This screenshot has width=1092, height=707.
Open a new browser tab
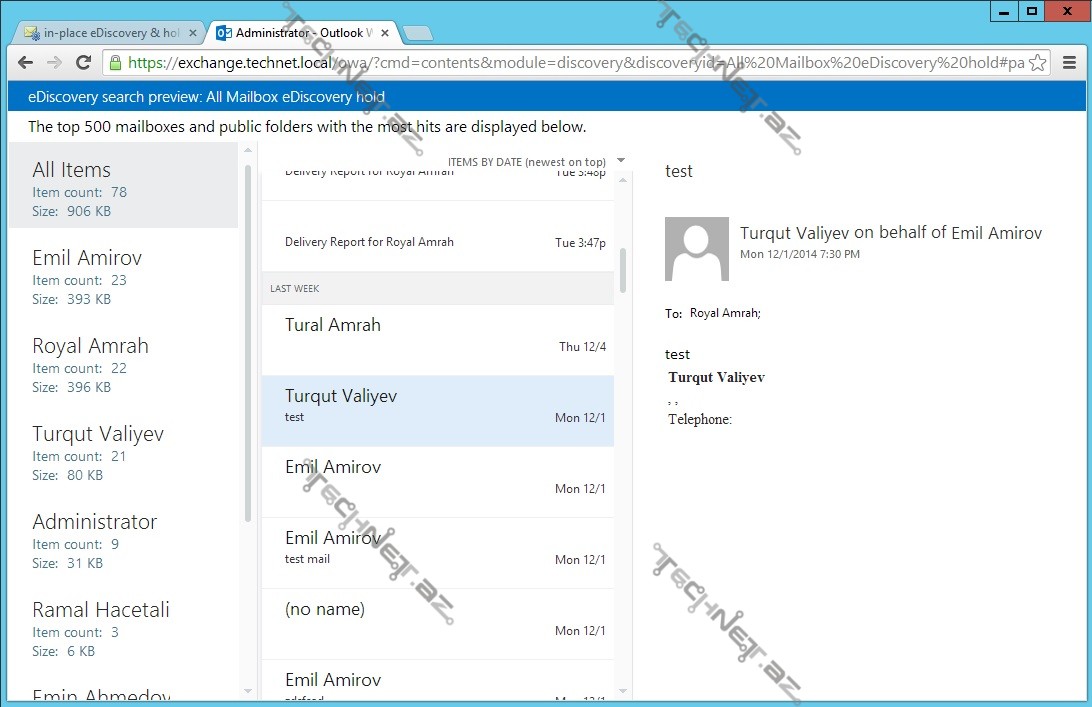point(418,34)
